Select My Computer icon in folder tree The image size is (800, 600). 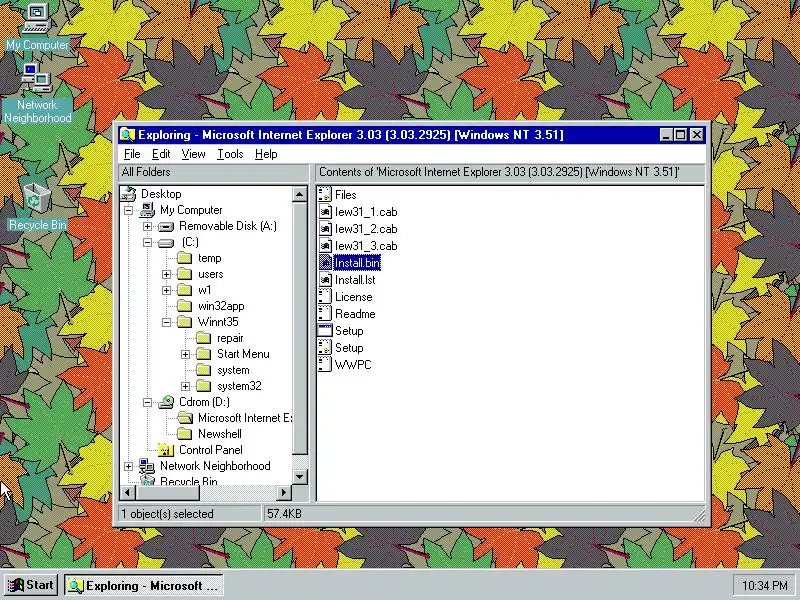148,210
